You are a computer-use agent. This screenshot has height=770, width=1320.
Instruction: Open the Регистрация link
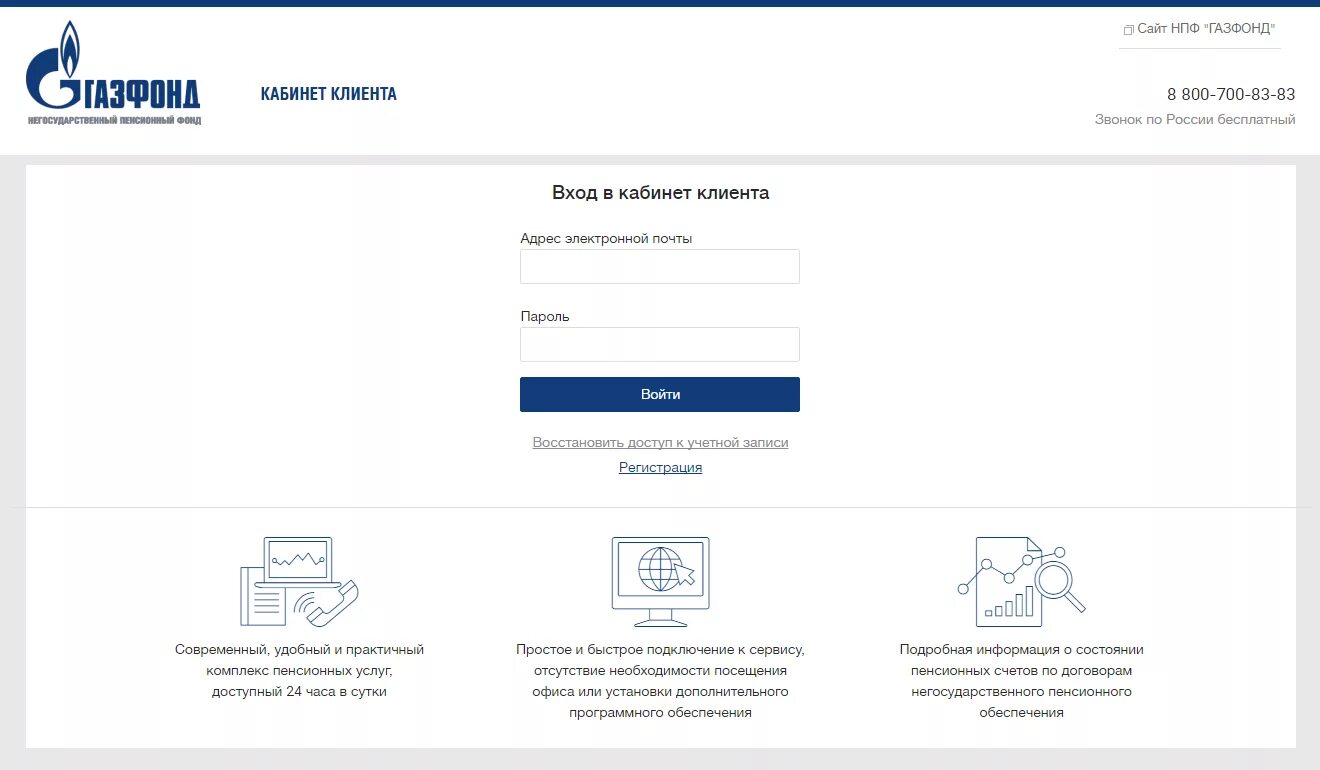tap(660, 467)
